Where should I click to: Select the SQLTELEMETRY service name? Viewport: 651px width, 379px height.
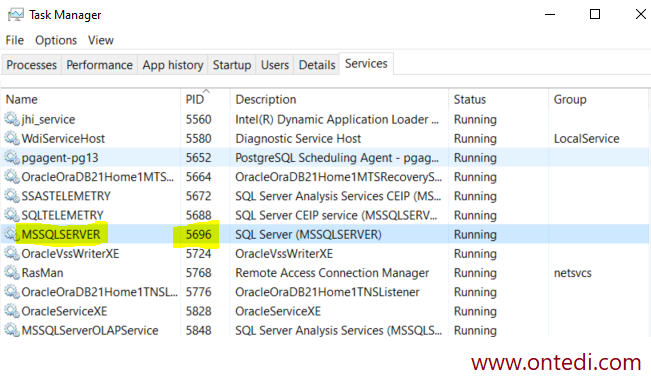click(x=62, y=215)
